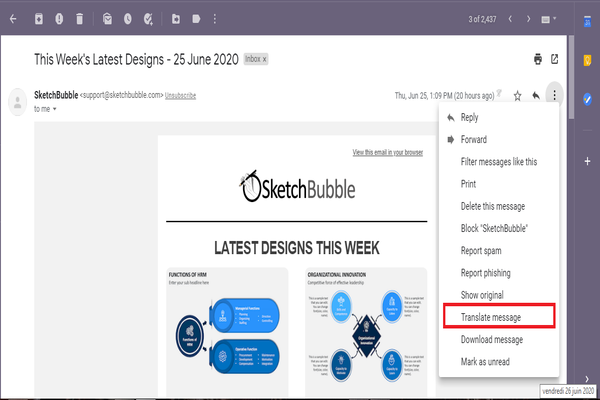Click the Unsubscribe link
Viewport: 600px width, 400px height.
click(180, 95)
